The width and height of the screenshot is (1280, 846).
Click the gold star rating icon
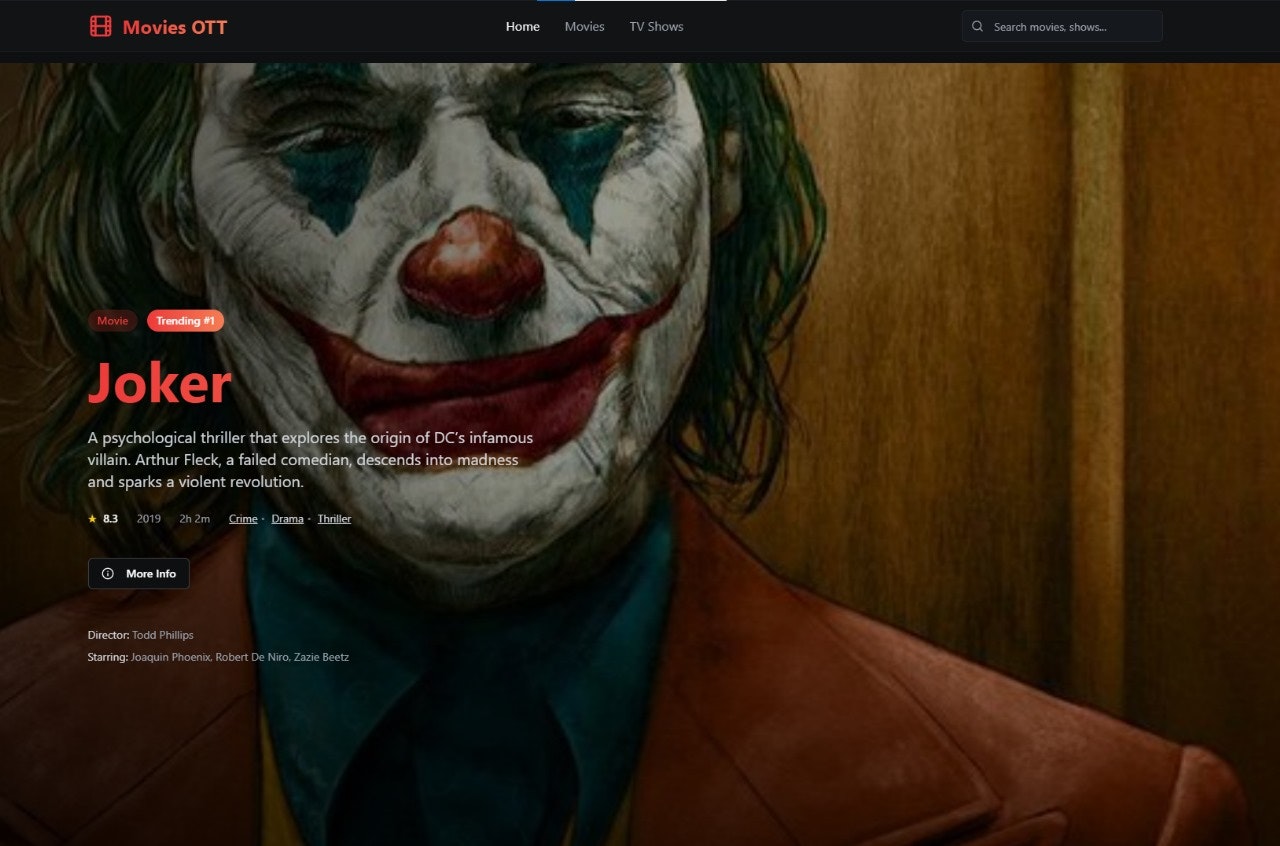click(92, 519)
